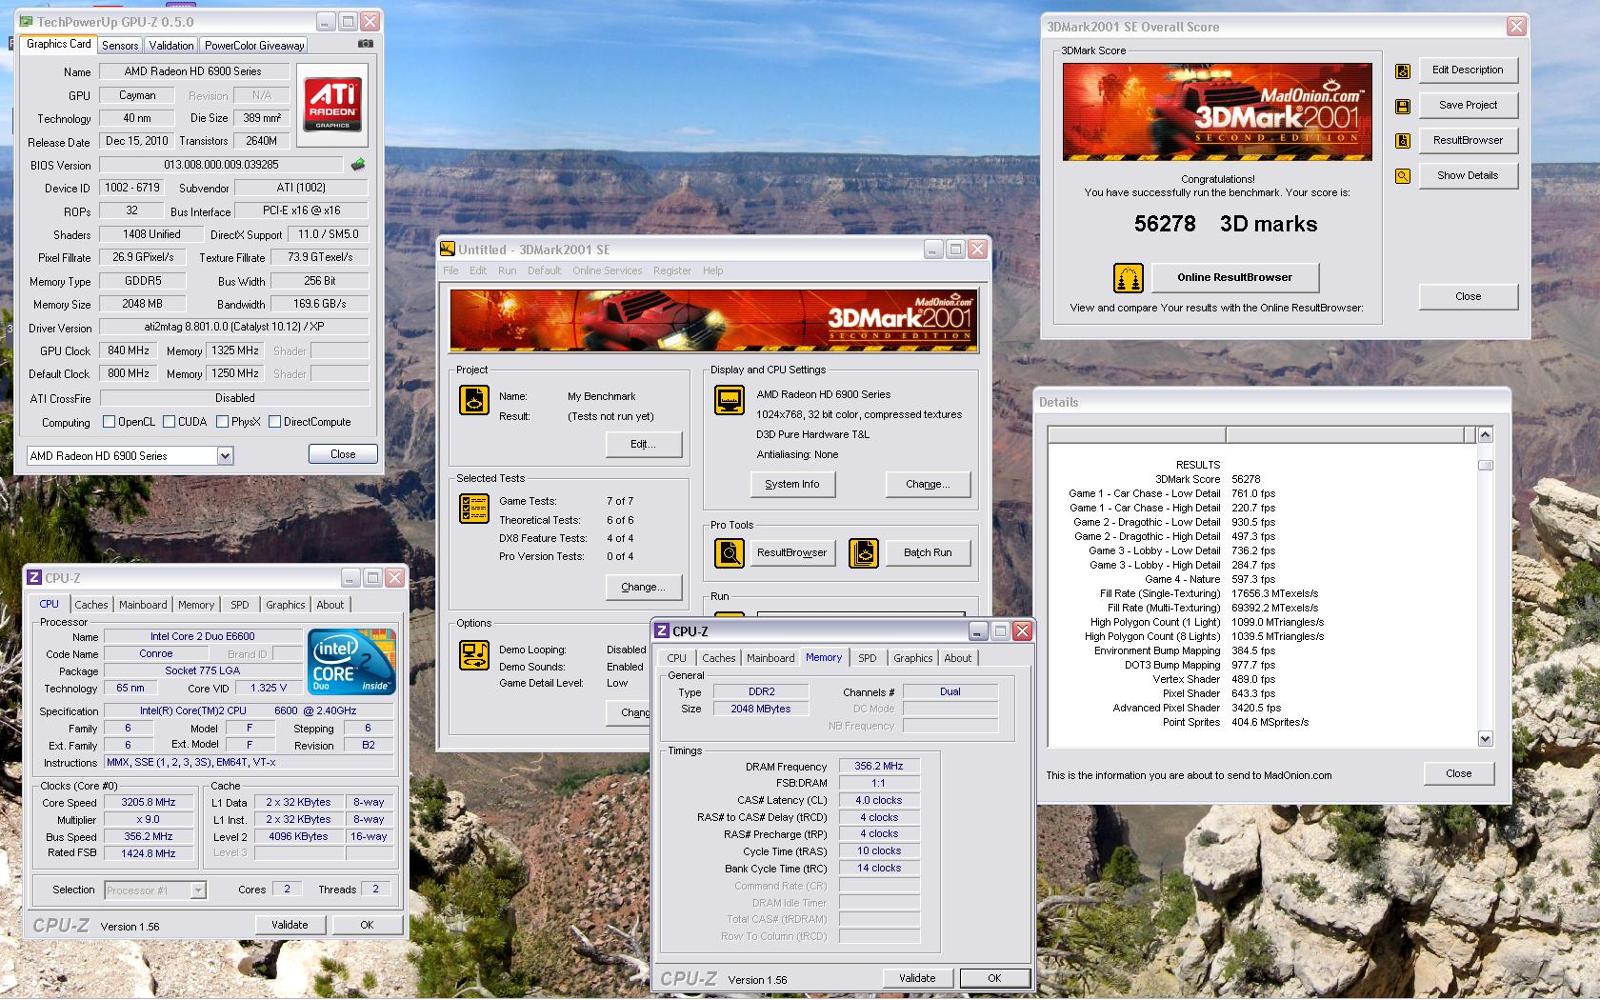Click the ATI Radeon logo in GPU-Z
Screen dimensions: 1600x1000
[333, 104]
